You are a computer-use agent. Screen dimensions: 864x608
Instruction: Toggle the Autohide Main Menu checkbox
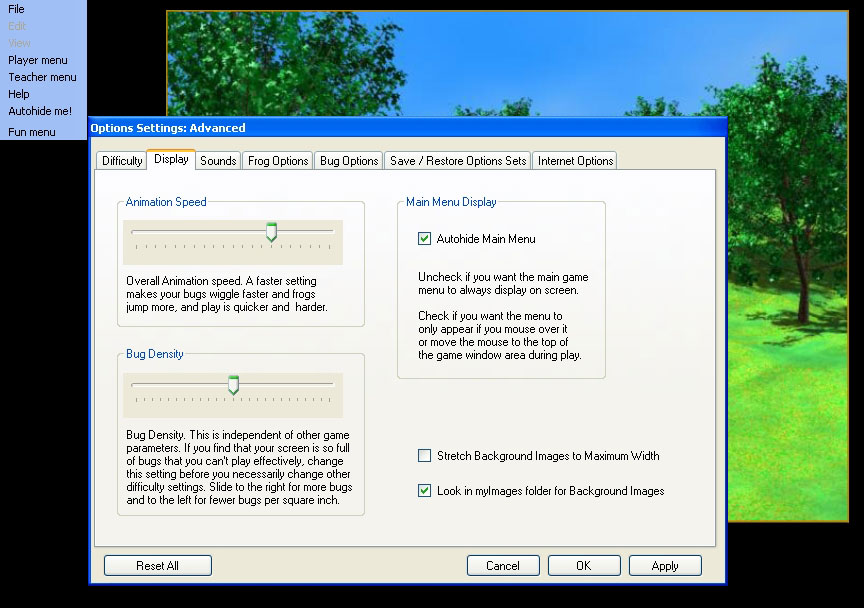pyautogui.click(x=425, y=239)
